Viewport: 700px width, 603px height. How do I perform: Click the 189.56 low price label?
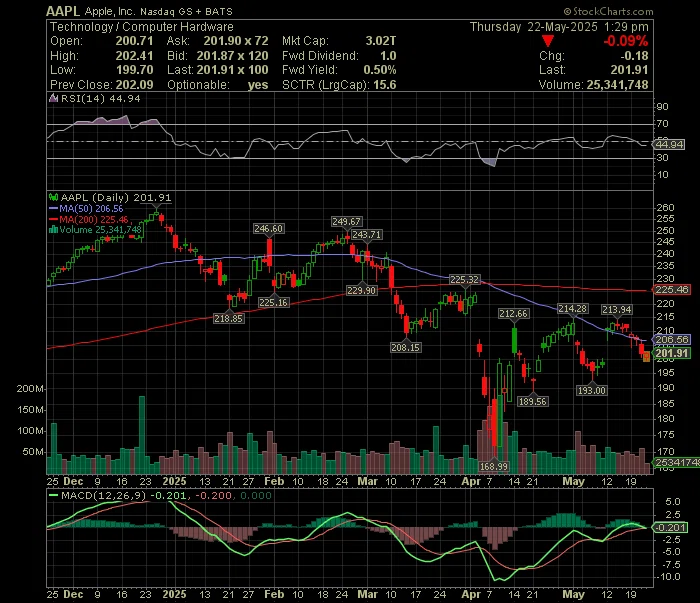533,401
